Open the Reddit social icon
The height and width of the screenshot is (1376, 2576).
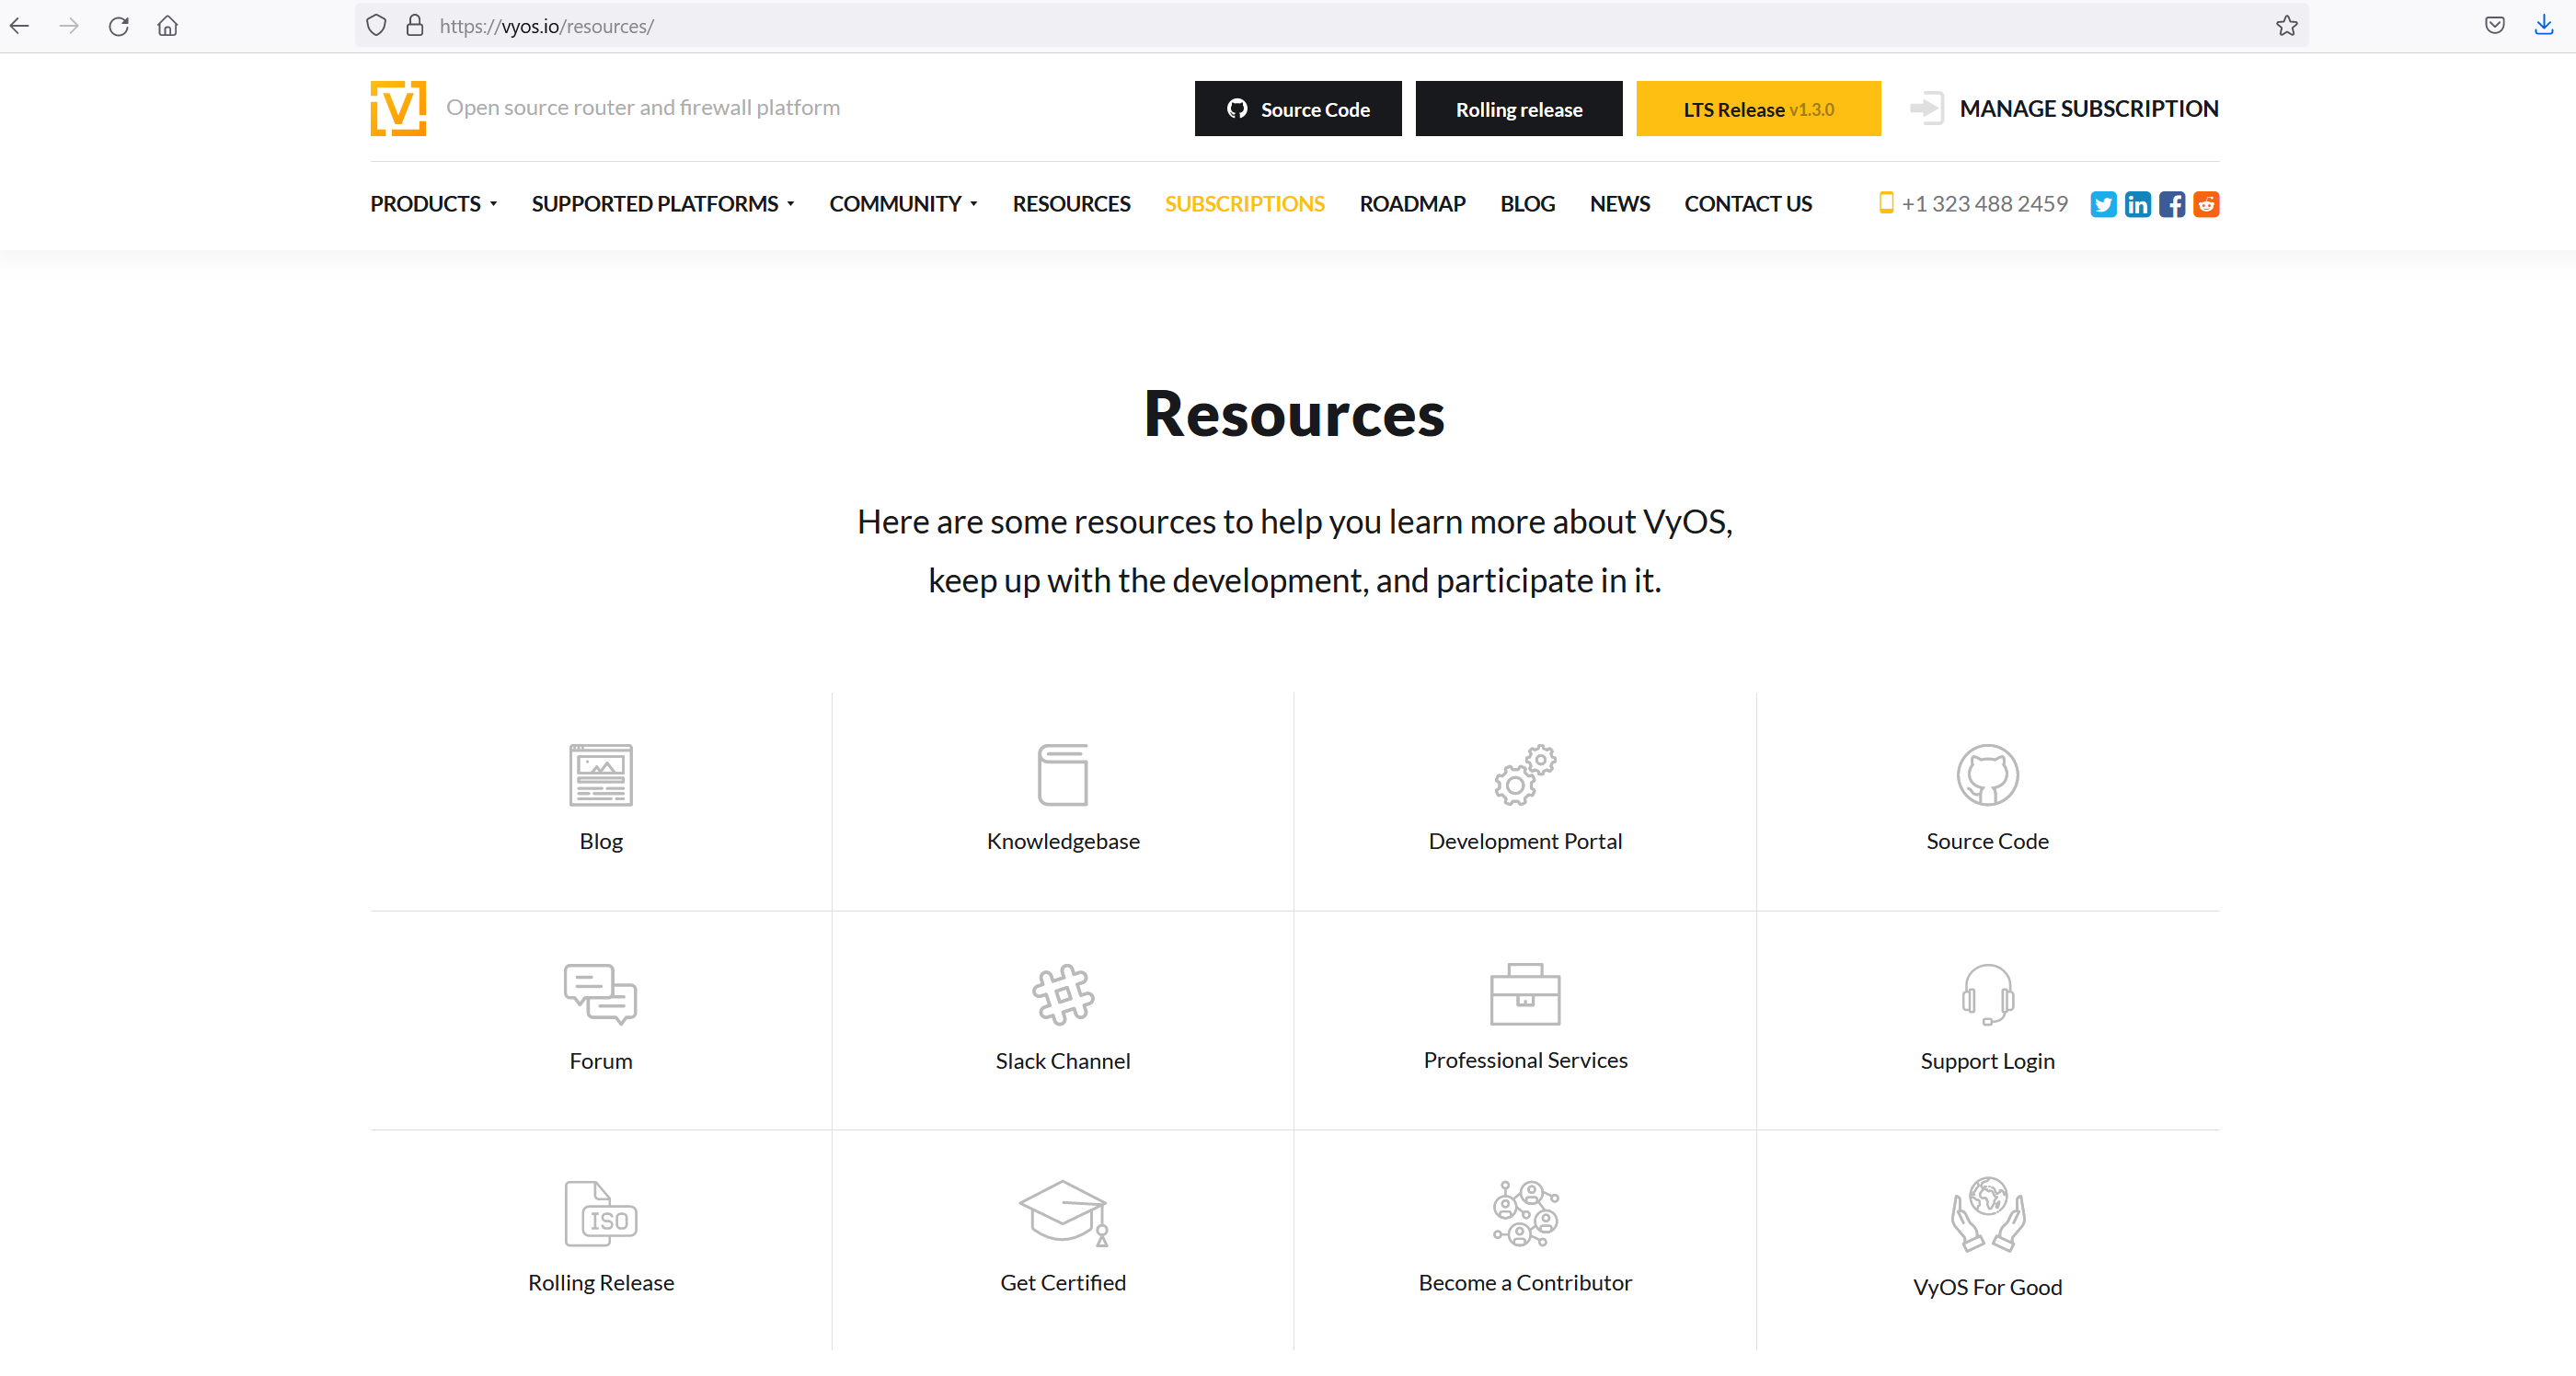coord(2205,204)
